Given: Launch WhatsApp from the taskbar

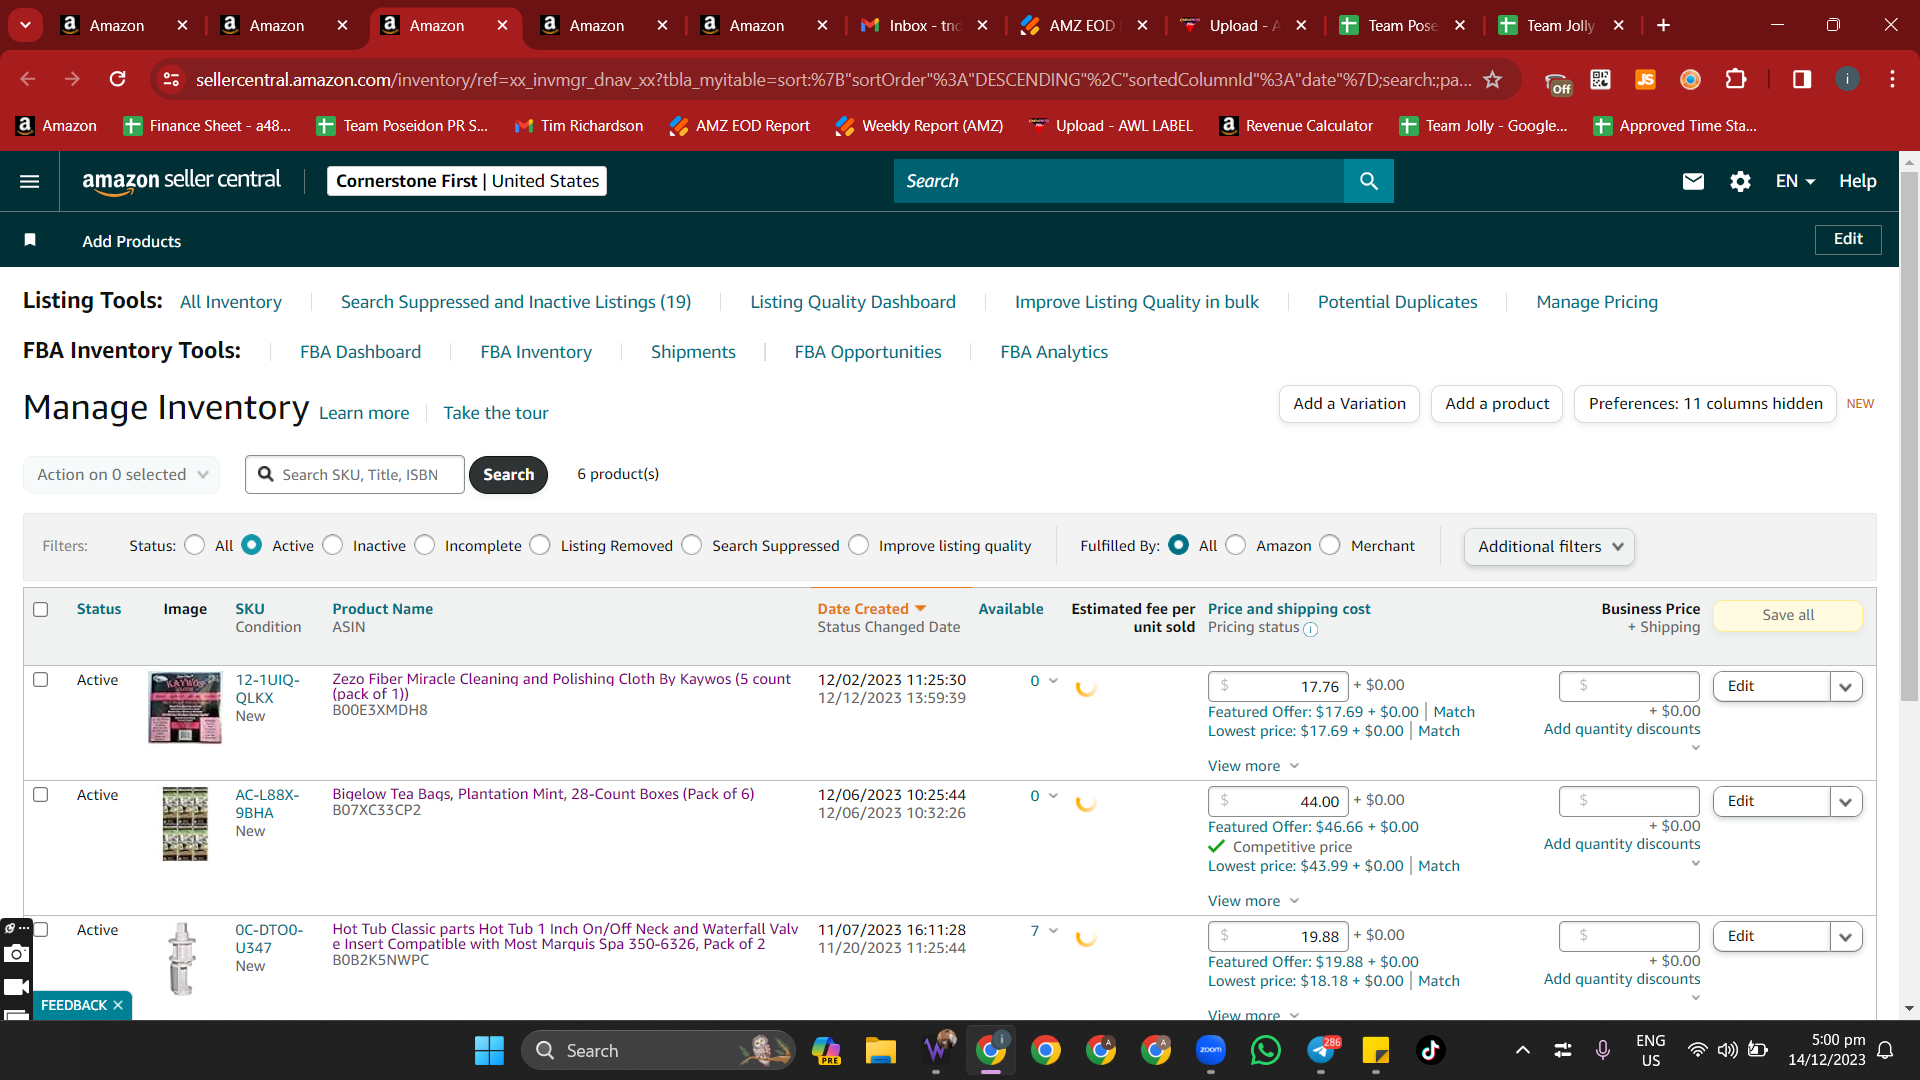Looking at the screenshot, I should (1265, 1050).
